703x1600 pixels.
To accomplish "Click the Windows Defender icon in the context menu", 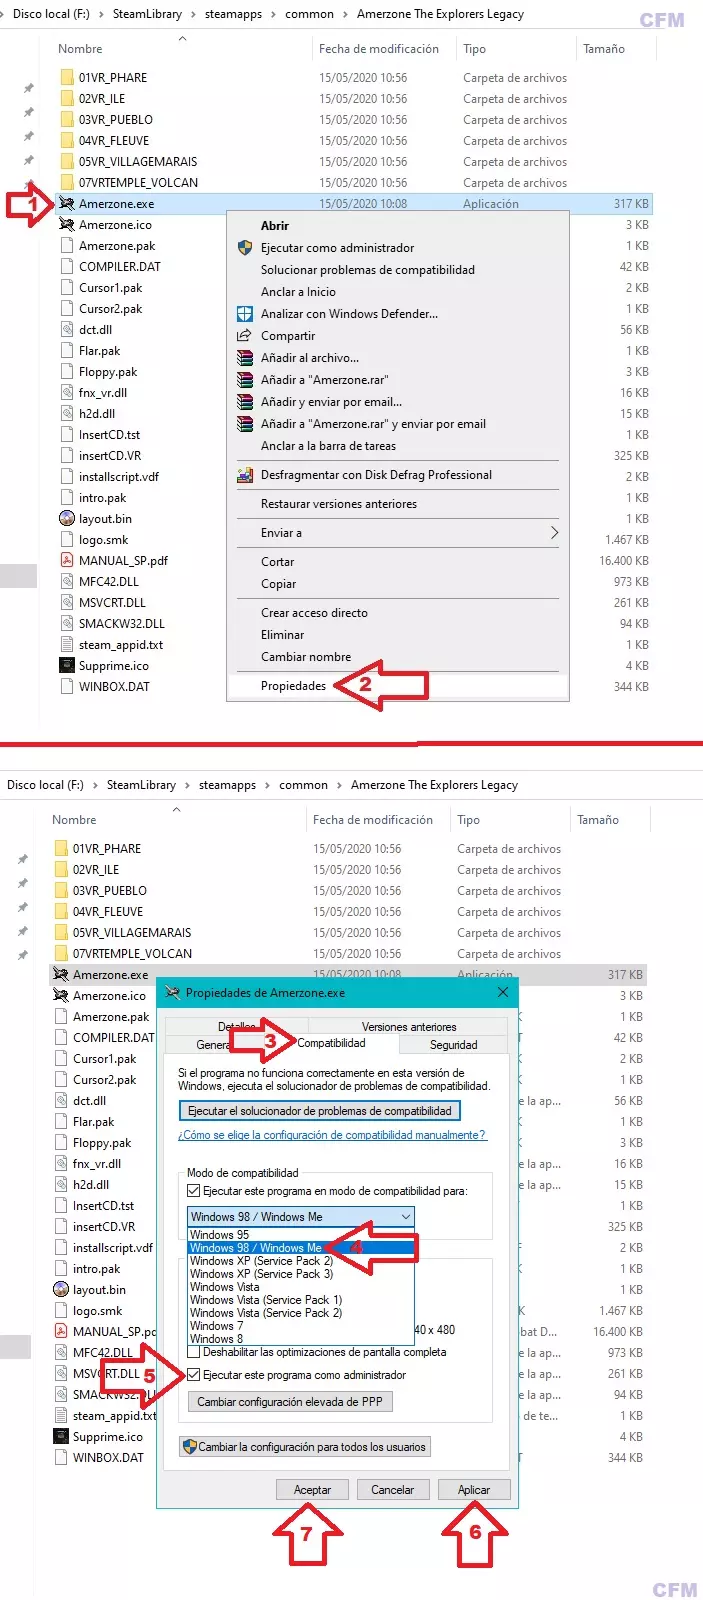I will pos(245,313).
